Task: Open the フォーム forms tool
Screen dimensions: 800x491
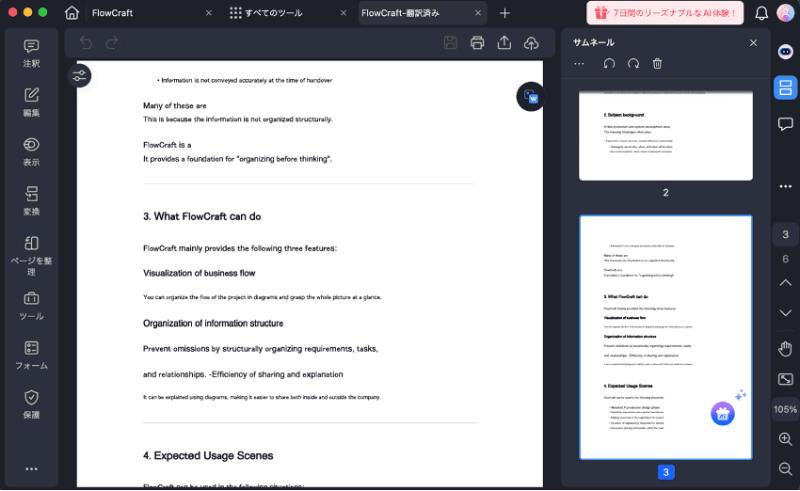Action: (x=31, y=355)
